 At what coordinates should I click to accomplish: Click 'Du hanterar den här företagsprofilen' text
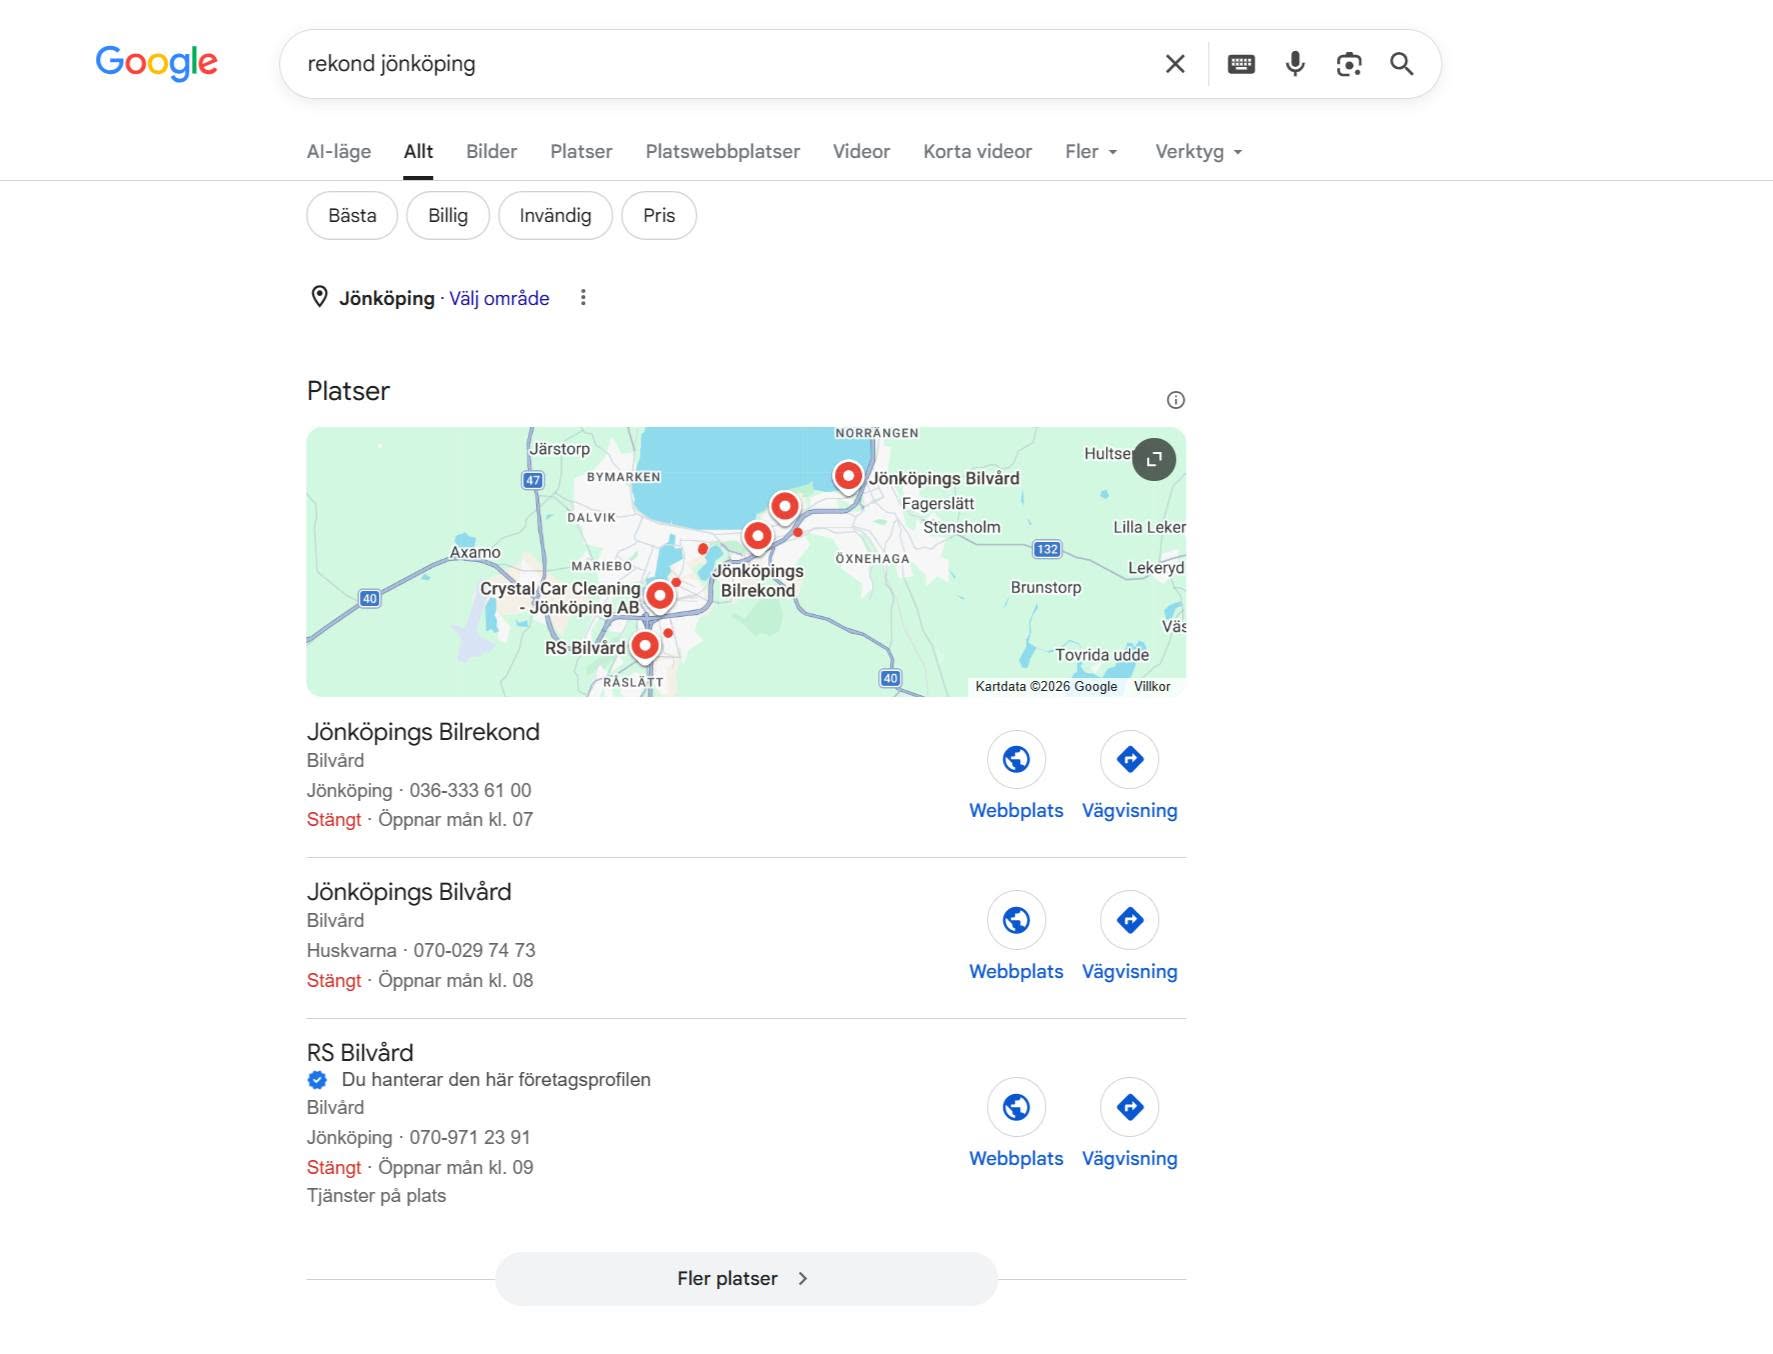coord(496,1080)
